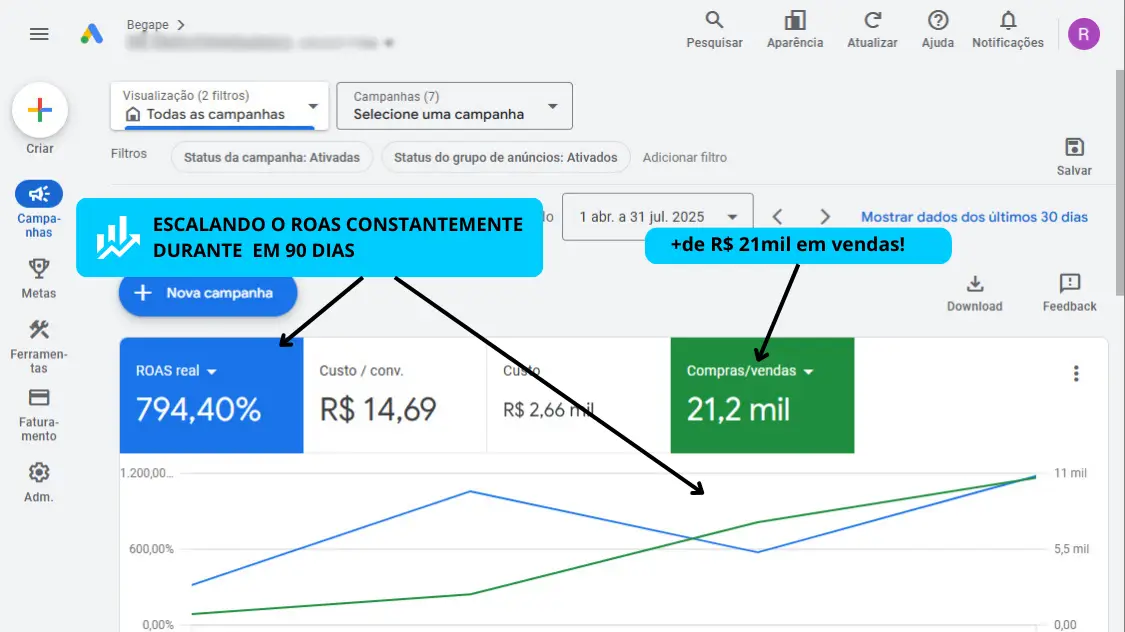The width and height of the screenshot is (1125, 632).
Task: Open the Feedback icon
Action: (1069, 284)
